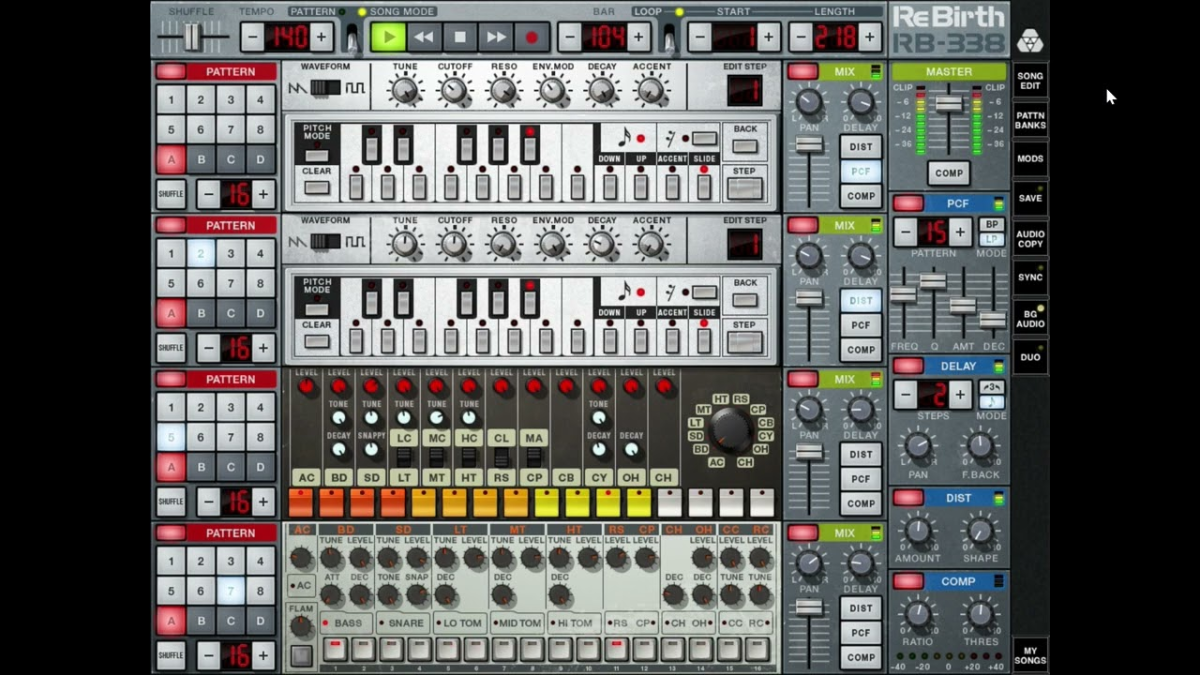Tap the top synth's Step button
Viewport: 1200px width, 675px height.
(x=745, y=189)
